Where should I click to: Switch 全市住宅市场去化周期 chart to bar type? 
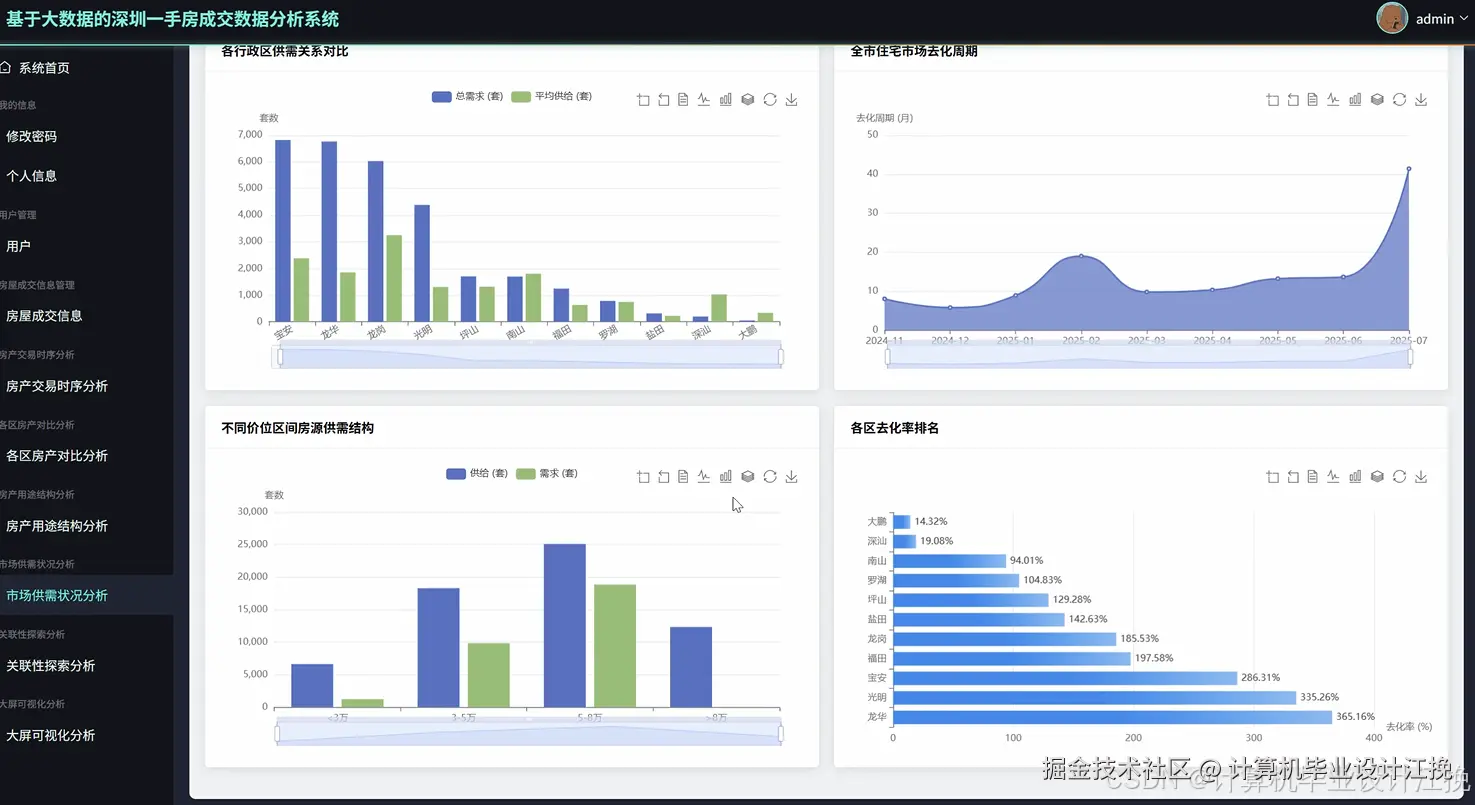pyautogui.click(x=1355, y=100)
